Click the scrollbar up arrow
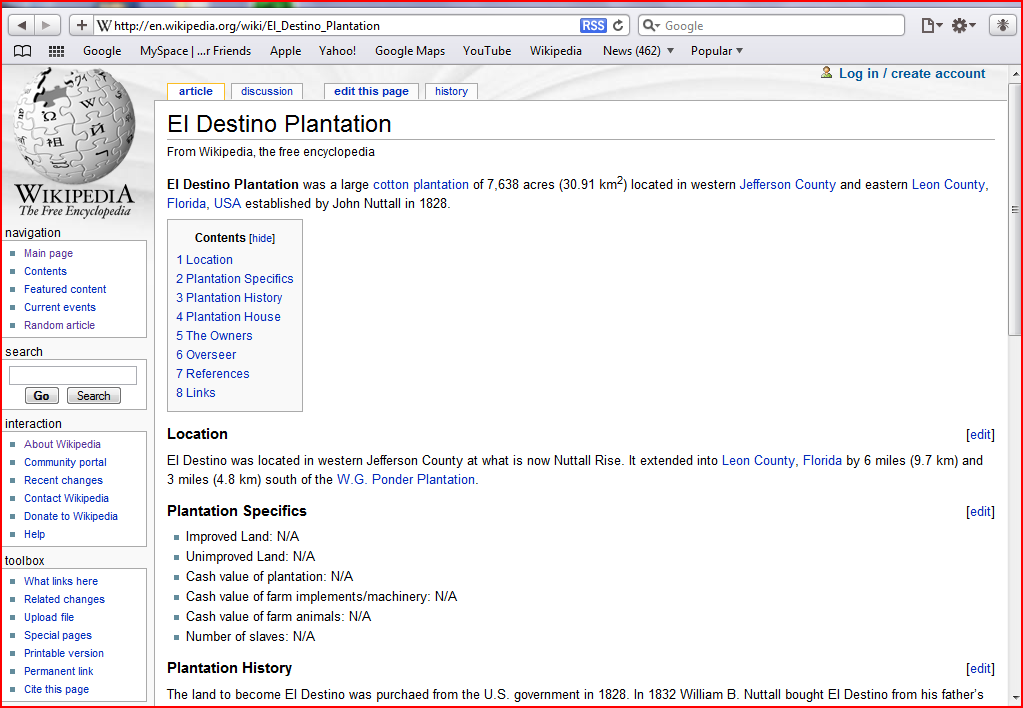Image resolution: width=1023 pixels, height=708 pixels. (1015, 74)
